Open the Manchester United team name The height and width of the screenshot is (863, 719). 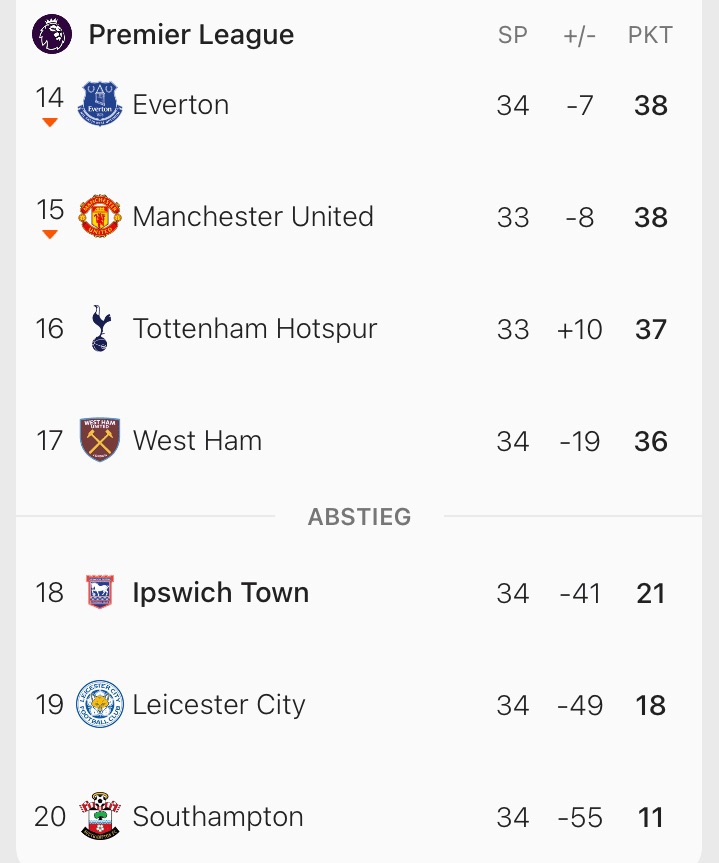[x=253, y=217]
